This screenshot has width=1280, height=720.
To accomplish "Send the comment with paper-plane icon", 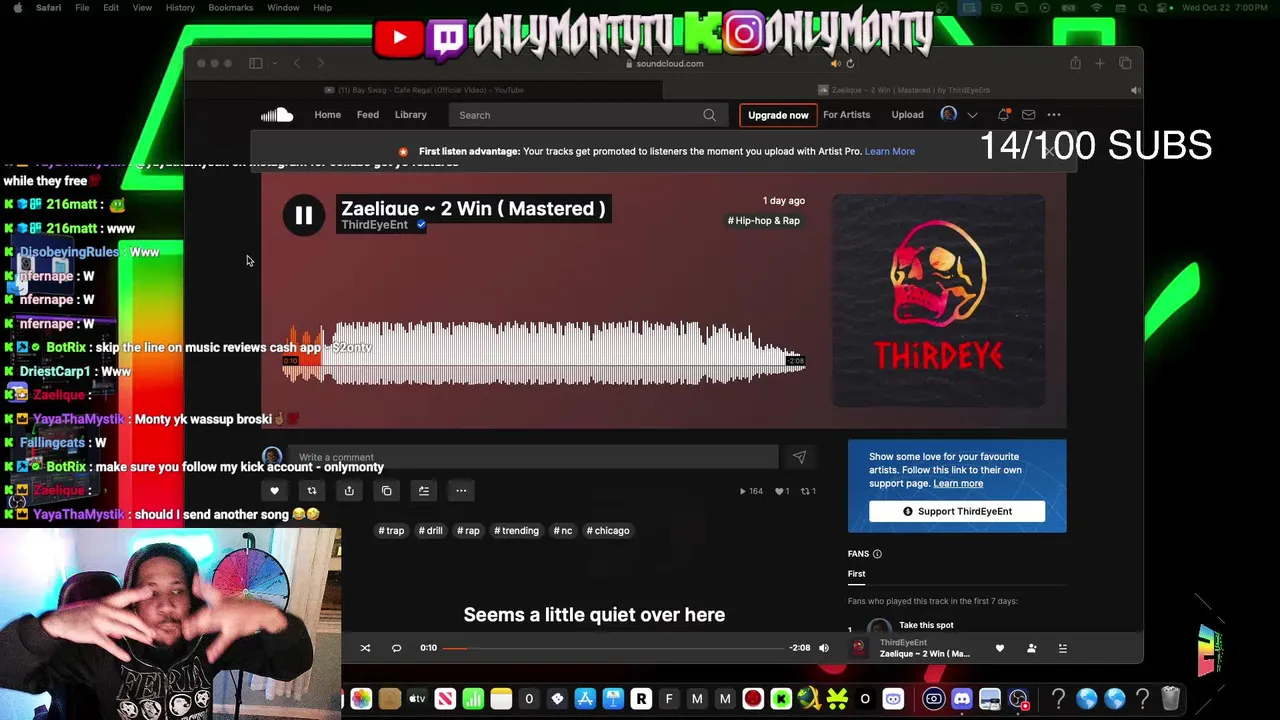I will pyautogui.click(x=799, y=457).
